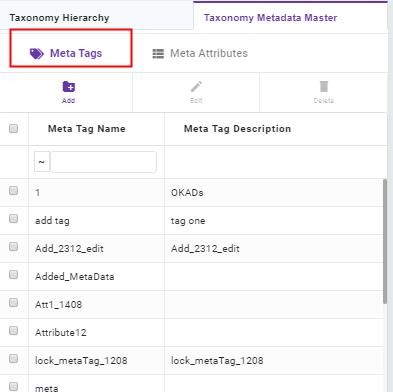Click the OKADs description cell
This screenshot has width=393, height=392.
(273, 193)
